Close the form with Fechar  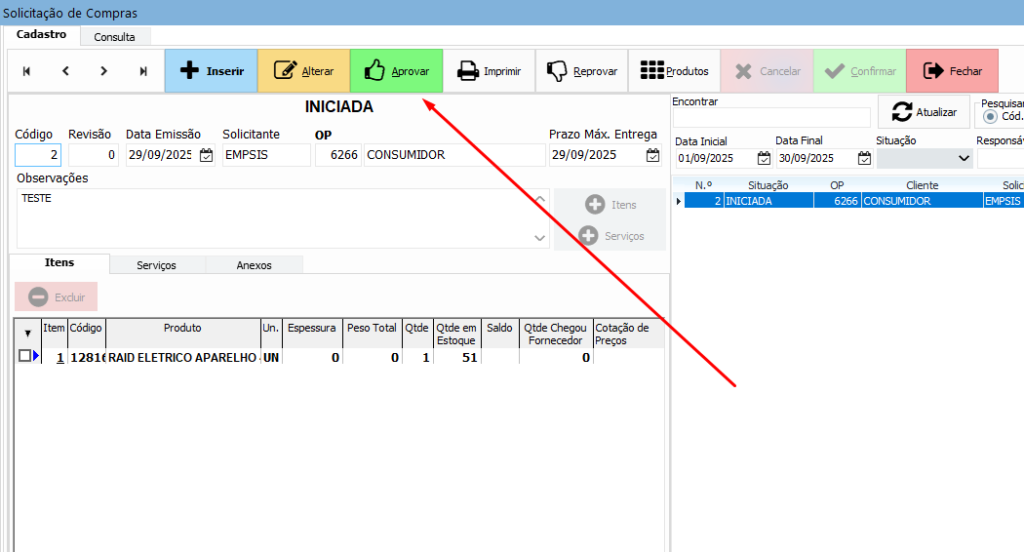pos(951,71)
